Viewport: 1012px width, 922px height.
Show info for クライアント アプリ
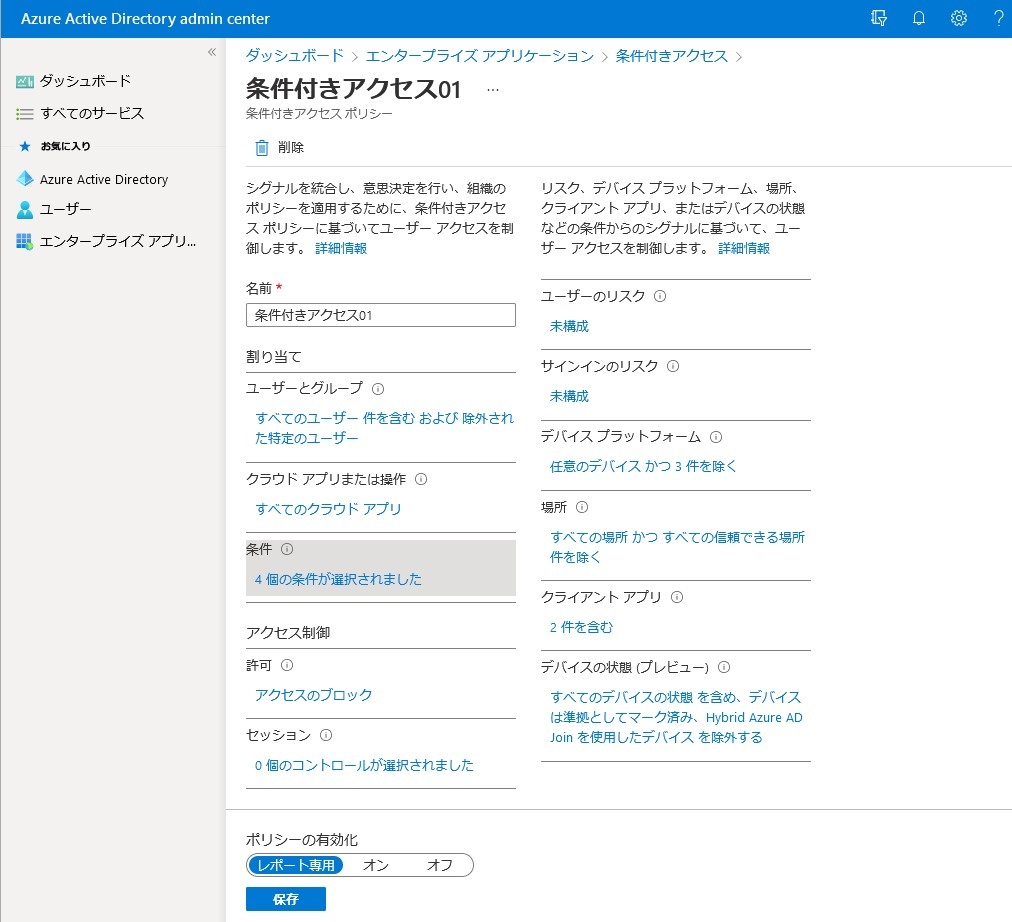point(676,597)
